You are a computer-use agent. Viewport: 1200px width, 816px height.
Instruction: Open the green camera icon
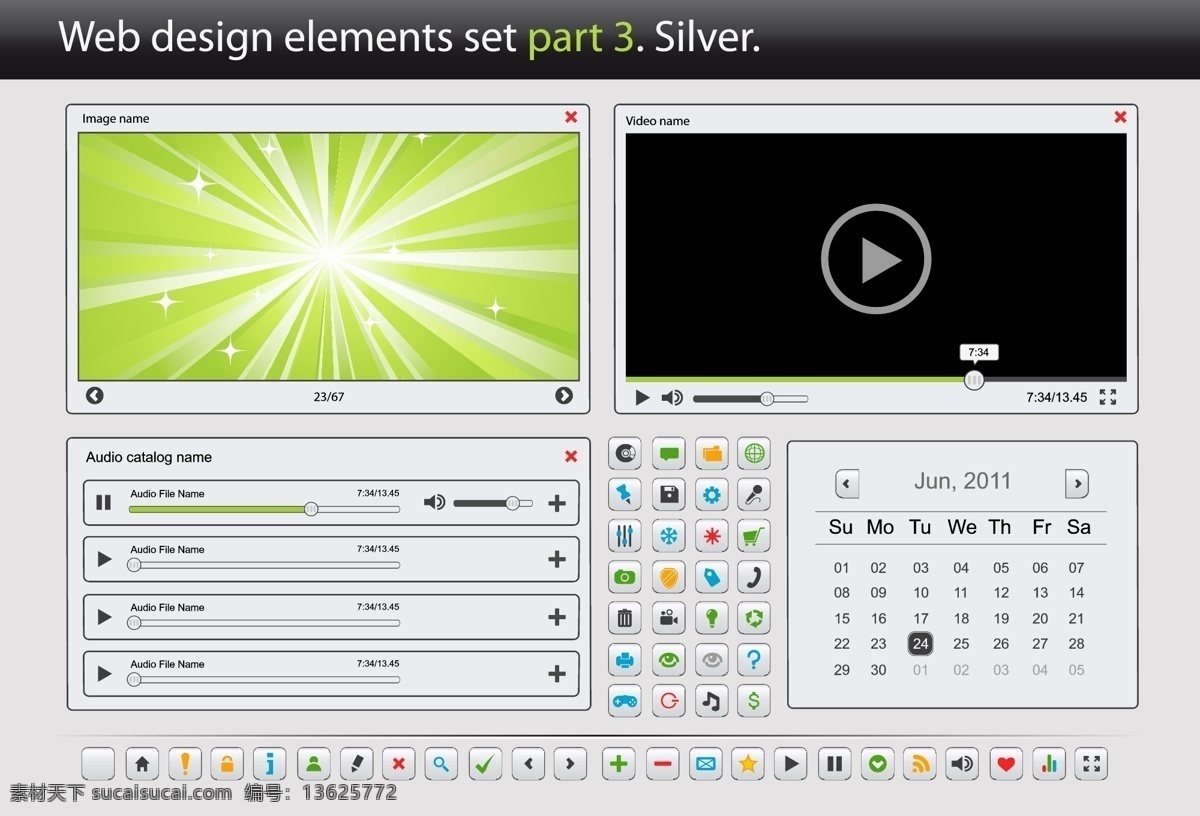625,577
